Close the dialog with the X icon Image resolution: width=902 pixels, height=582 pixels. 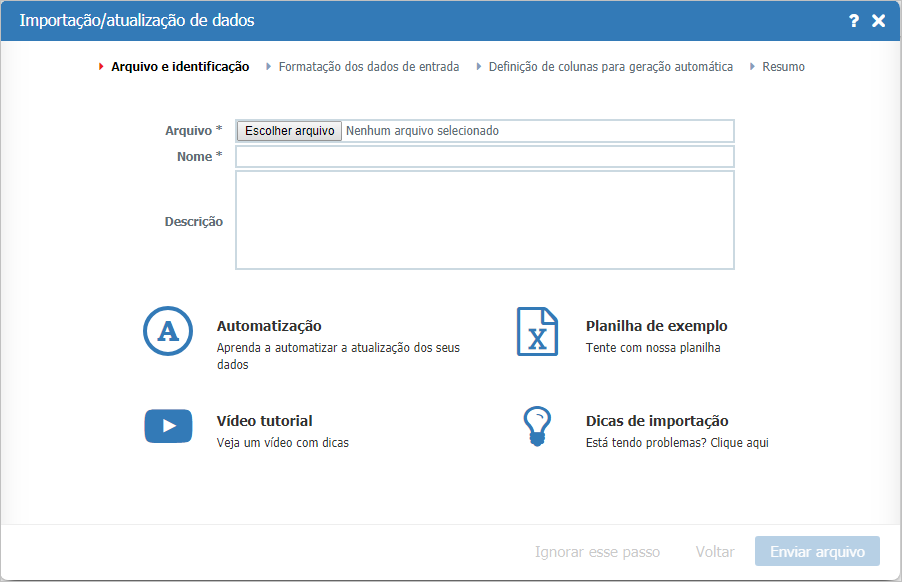tap(879, 19)
